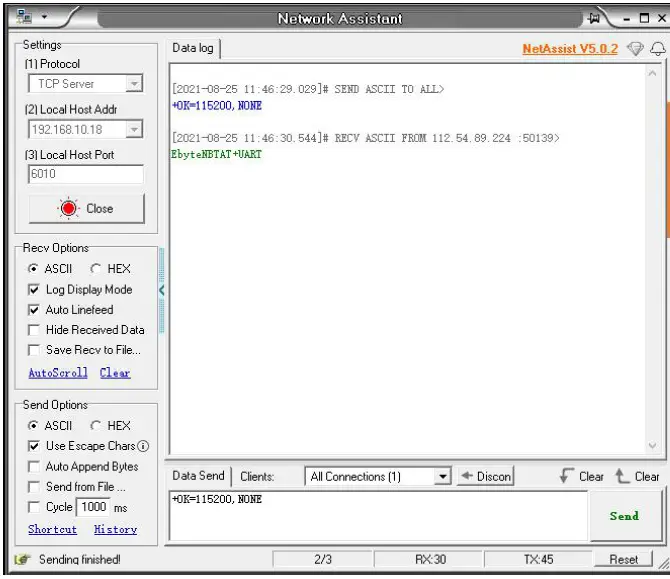This screenshot has width=670, height=579.
Task: Switch to the Data log tab
Action: click(193, 48)
